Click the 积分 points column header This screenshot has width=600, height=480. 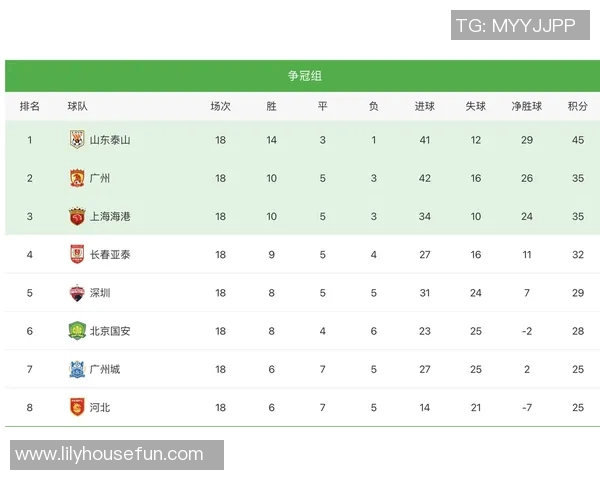577,106
